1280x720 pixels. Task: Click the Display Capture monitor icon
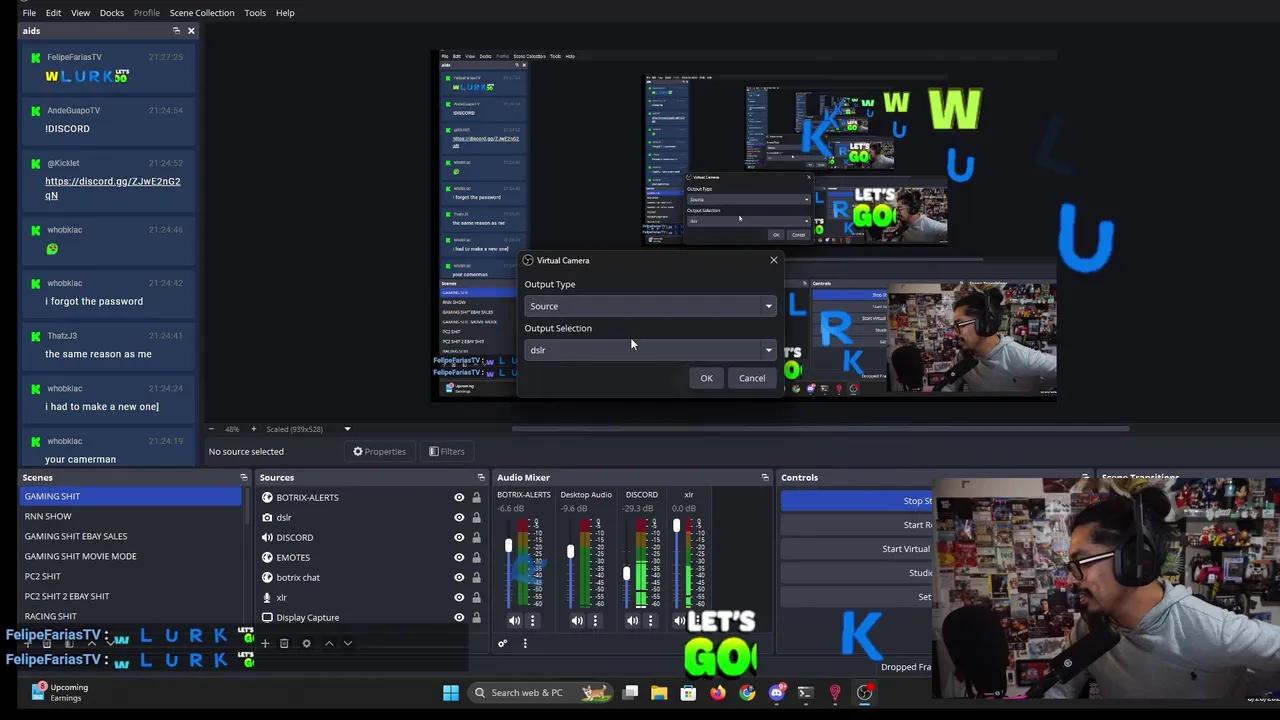pos(267,617)
